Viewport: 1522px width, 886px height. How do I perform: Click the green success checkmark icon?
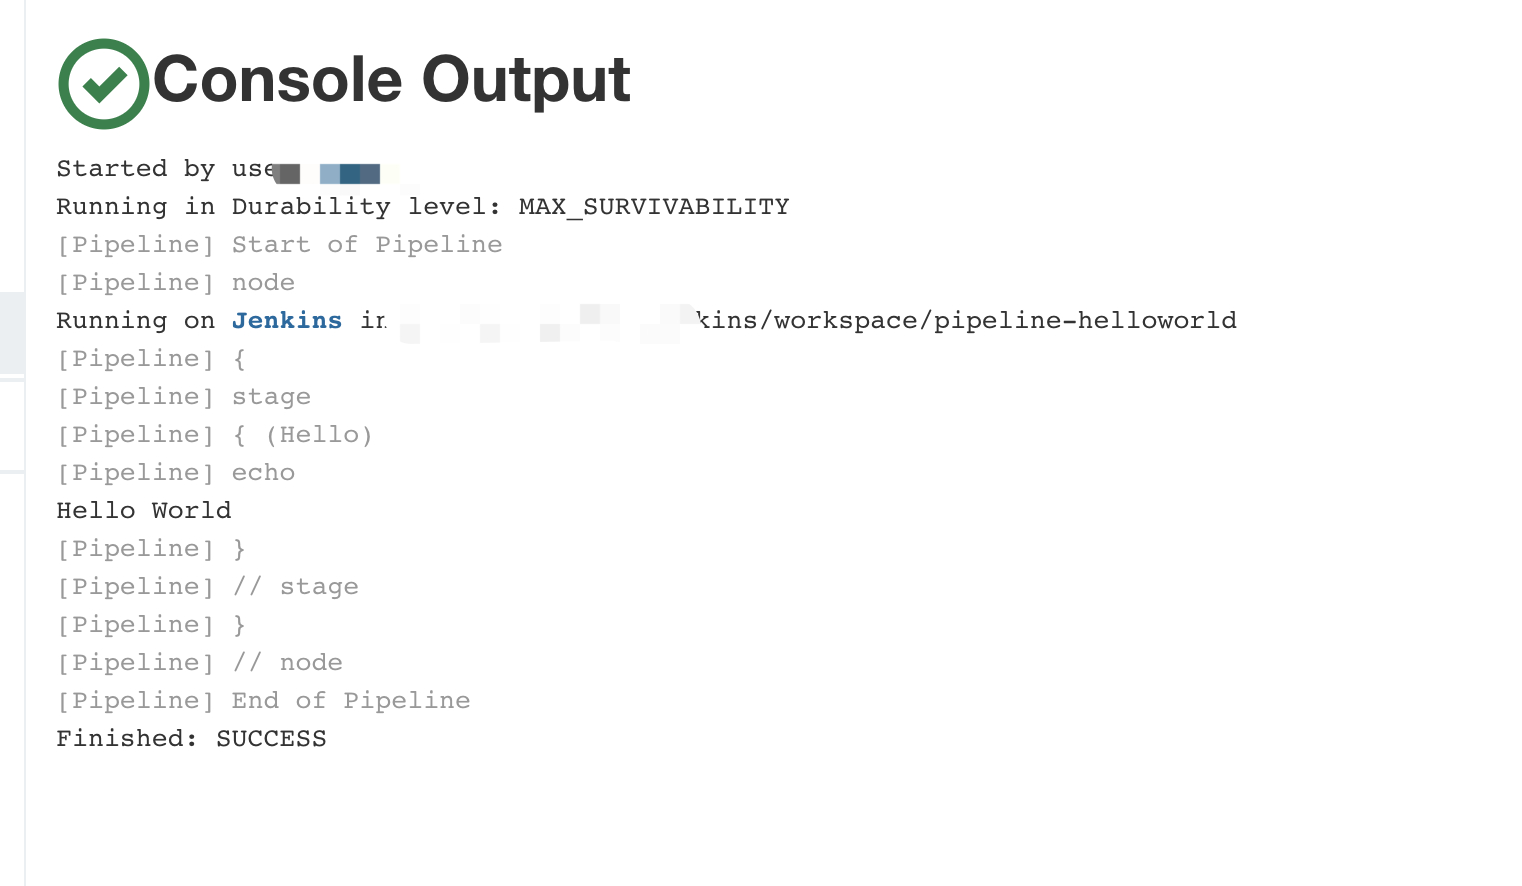[104, 84]
